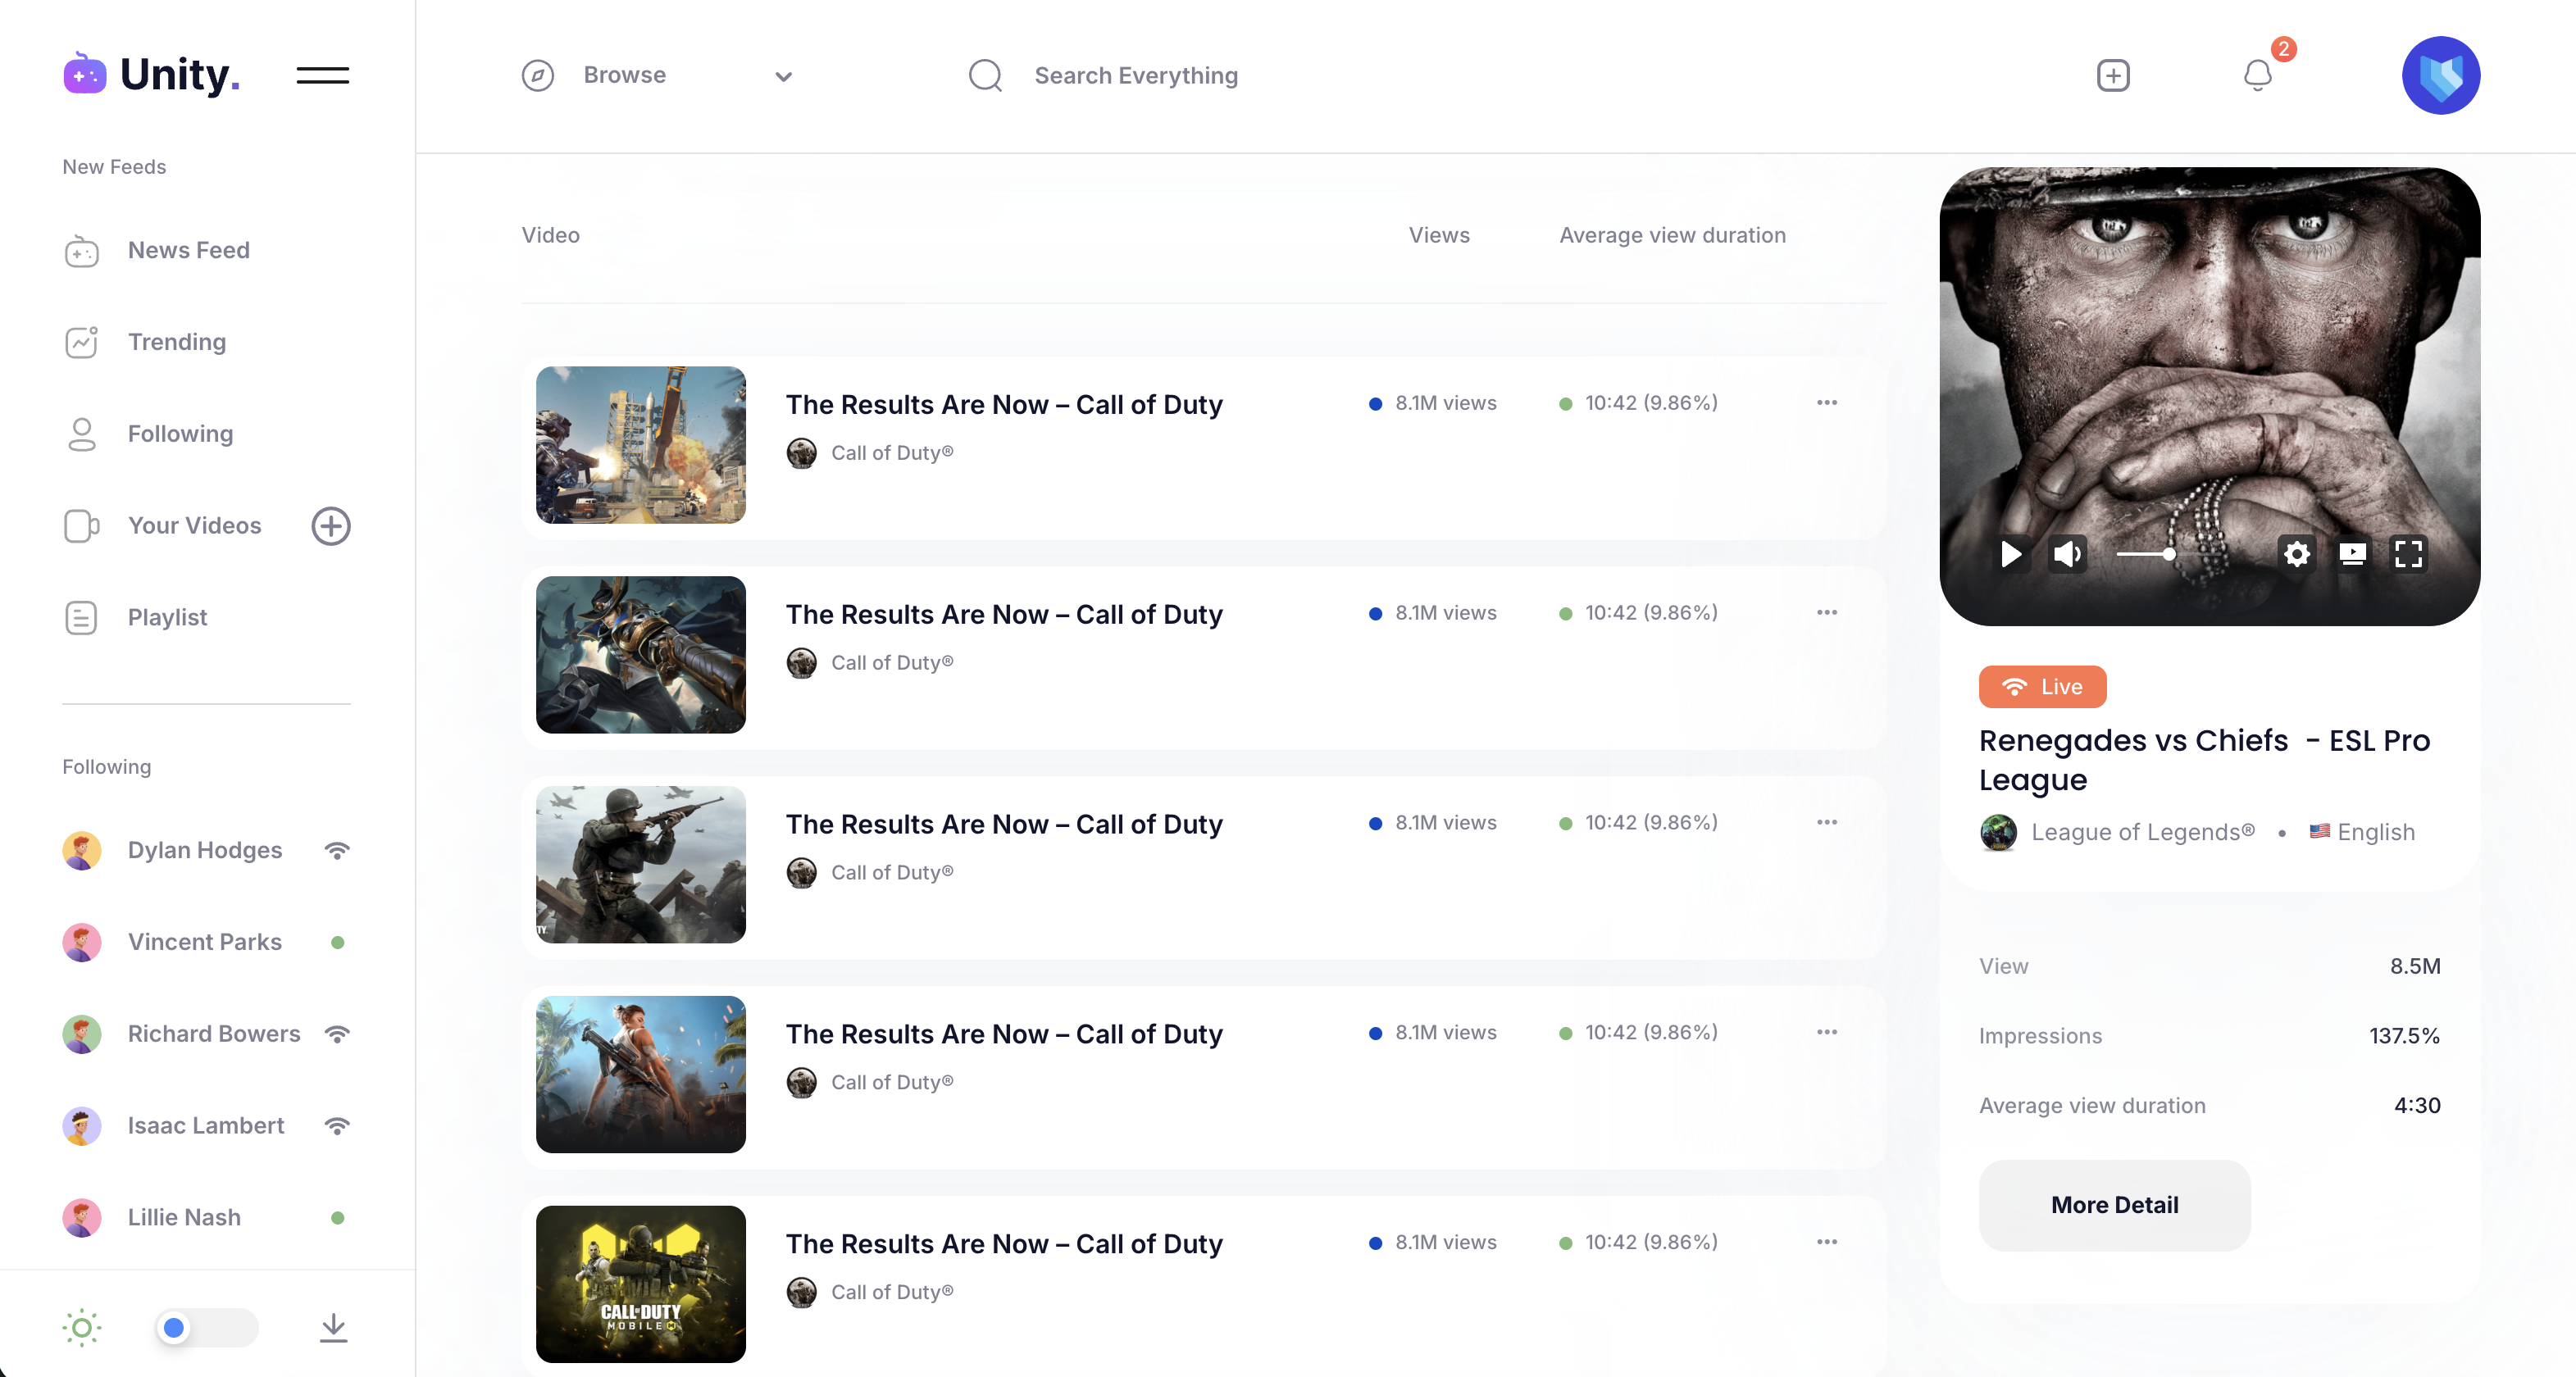Expand the Browse dropdown chevron
Screen dimensions: 2576x1377
(784, 76)
